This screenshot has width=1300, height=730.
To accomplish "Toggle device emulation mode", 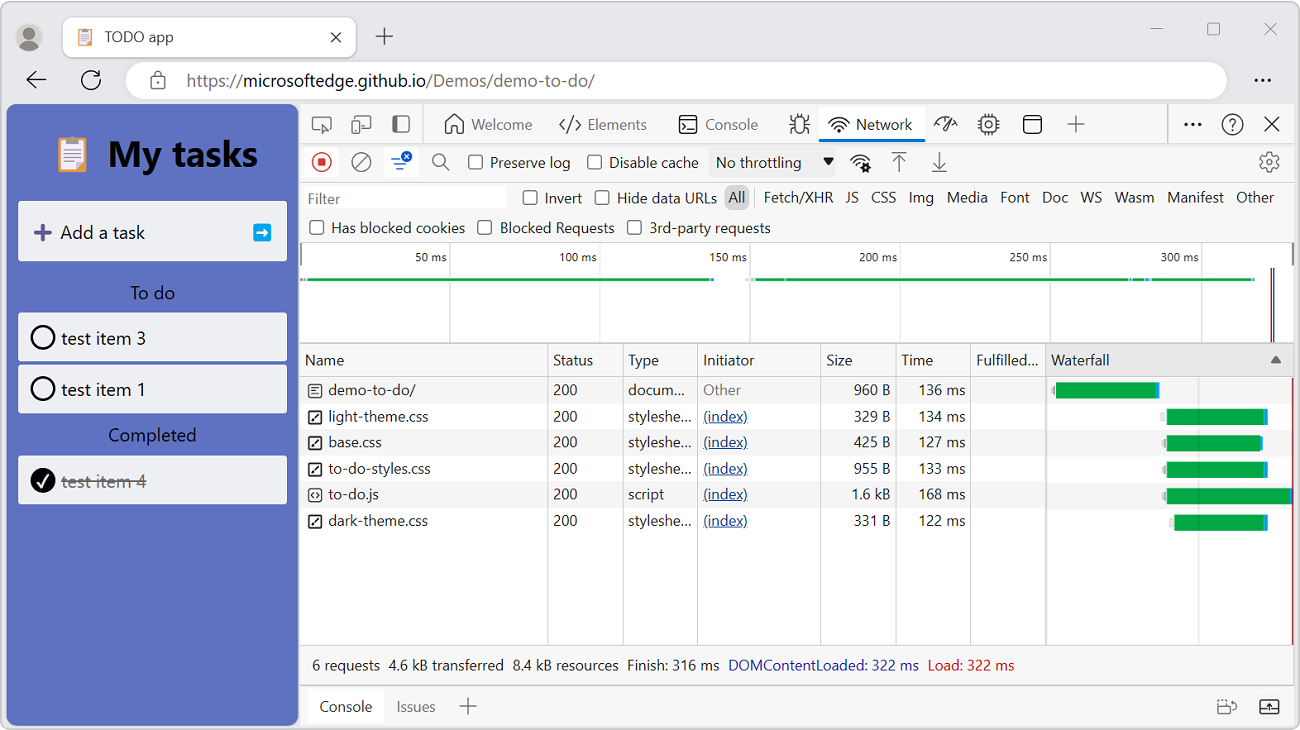I will [x=361, y=124].
